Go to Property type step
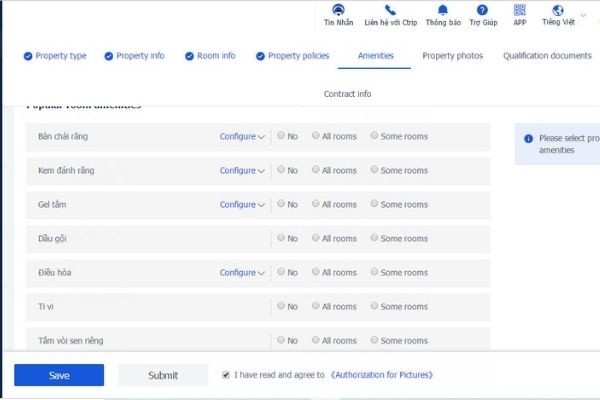The width and height of the screenshot is (600, 400). 55,56
